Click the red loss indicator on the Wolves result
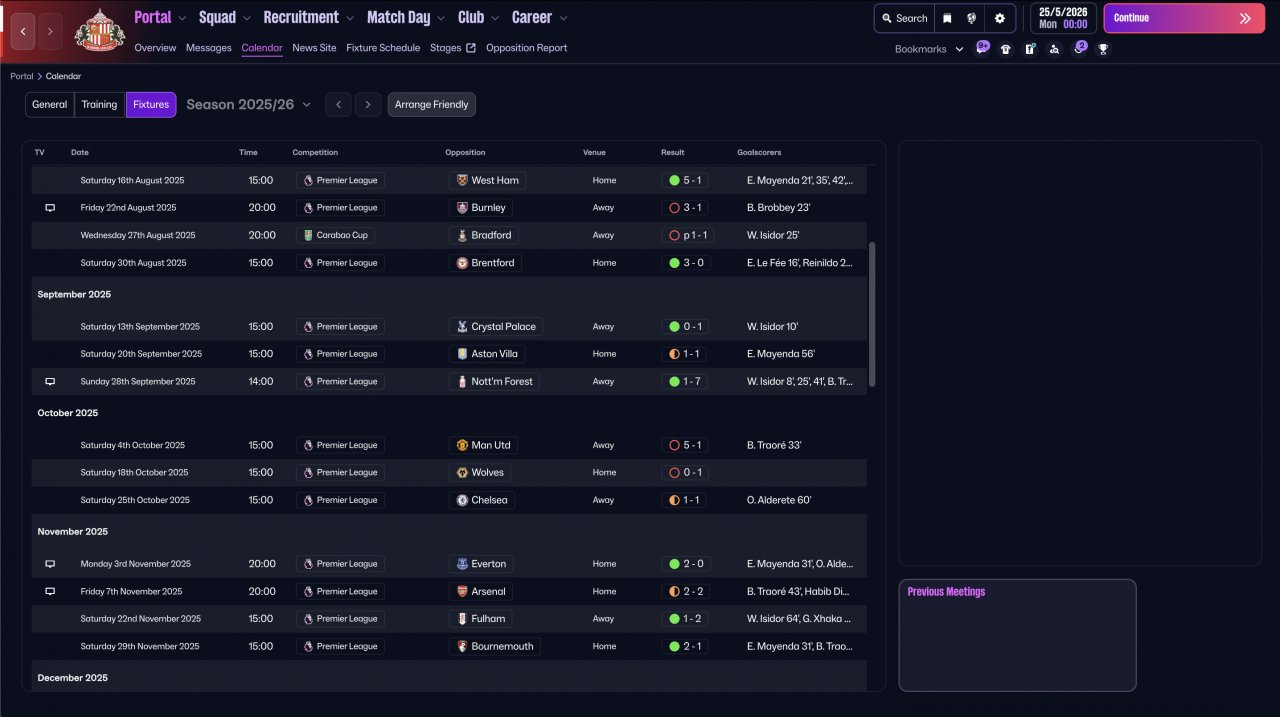1280x717 pixels. click(x=674, y=473)
